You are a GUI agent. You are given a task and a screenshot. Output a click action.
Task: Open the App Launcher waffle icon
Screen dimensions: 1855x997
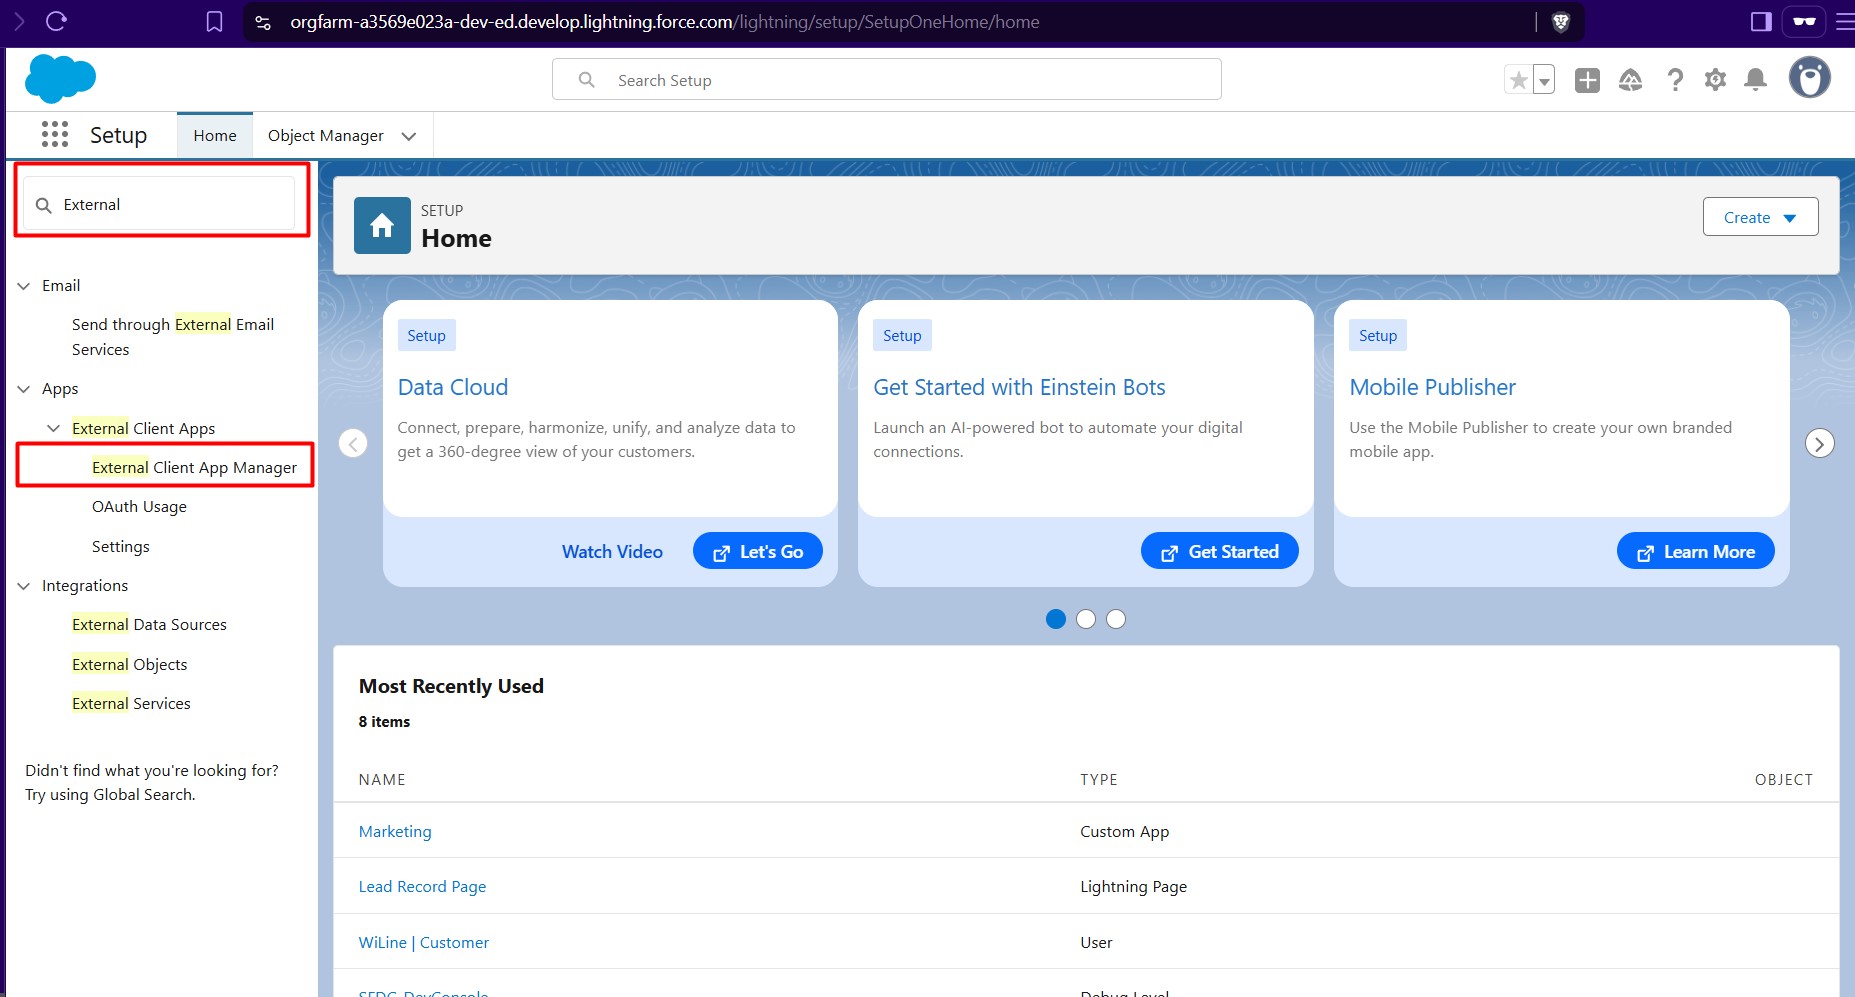(54, 133)
